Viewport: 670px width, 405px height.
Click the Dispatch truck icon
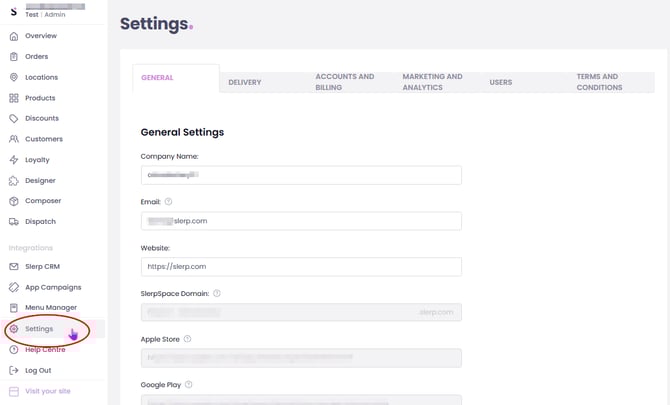[14, 221]
